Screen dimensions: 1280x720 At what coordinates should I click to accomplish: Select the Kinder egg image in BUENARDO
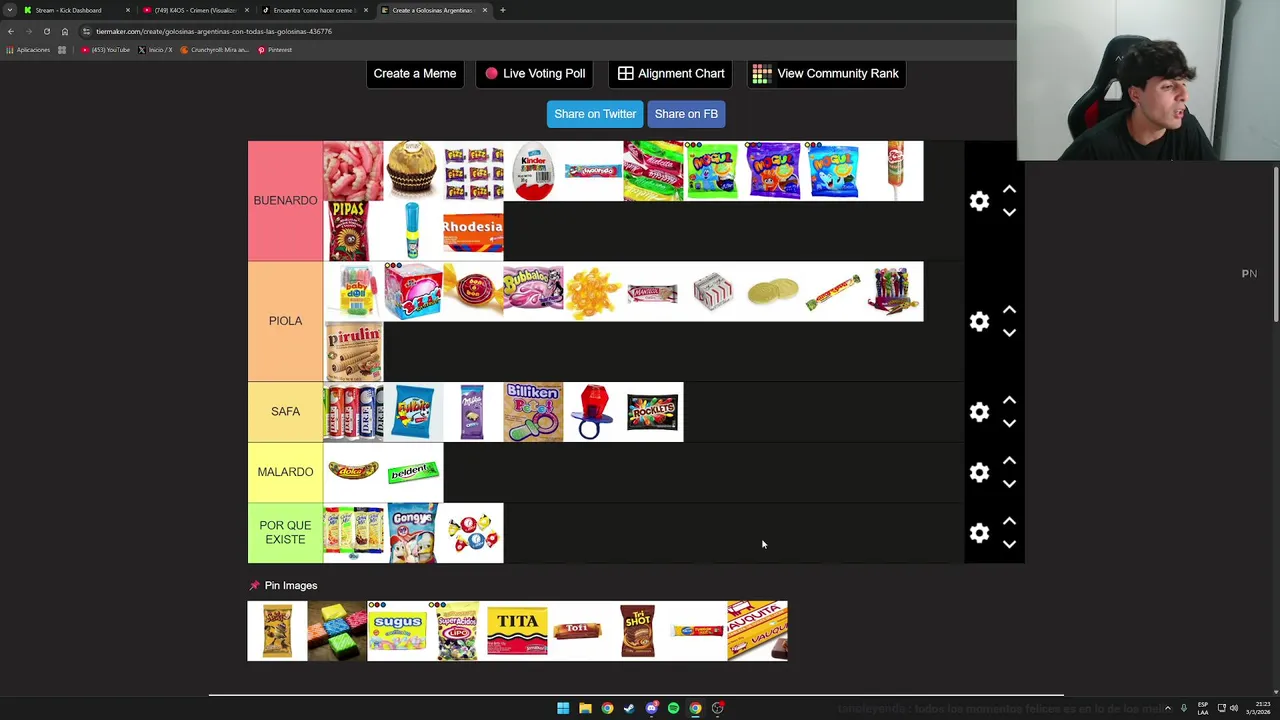[533, 171]
